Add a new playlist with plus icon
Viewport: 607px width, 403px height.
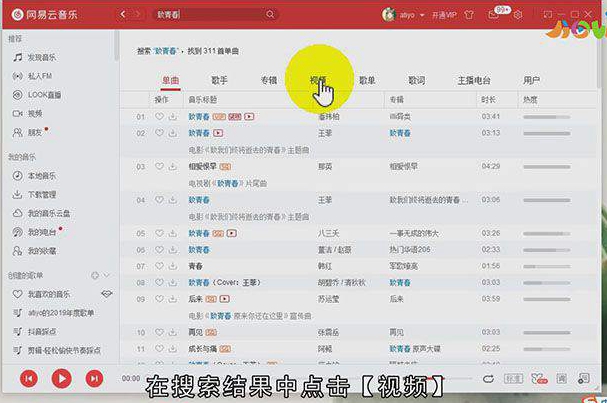[x=95, y=275]
